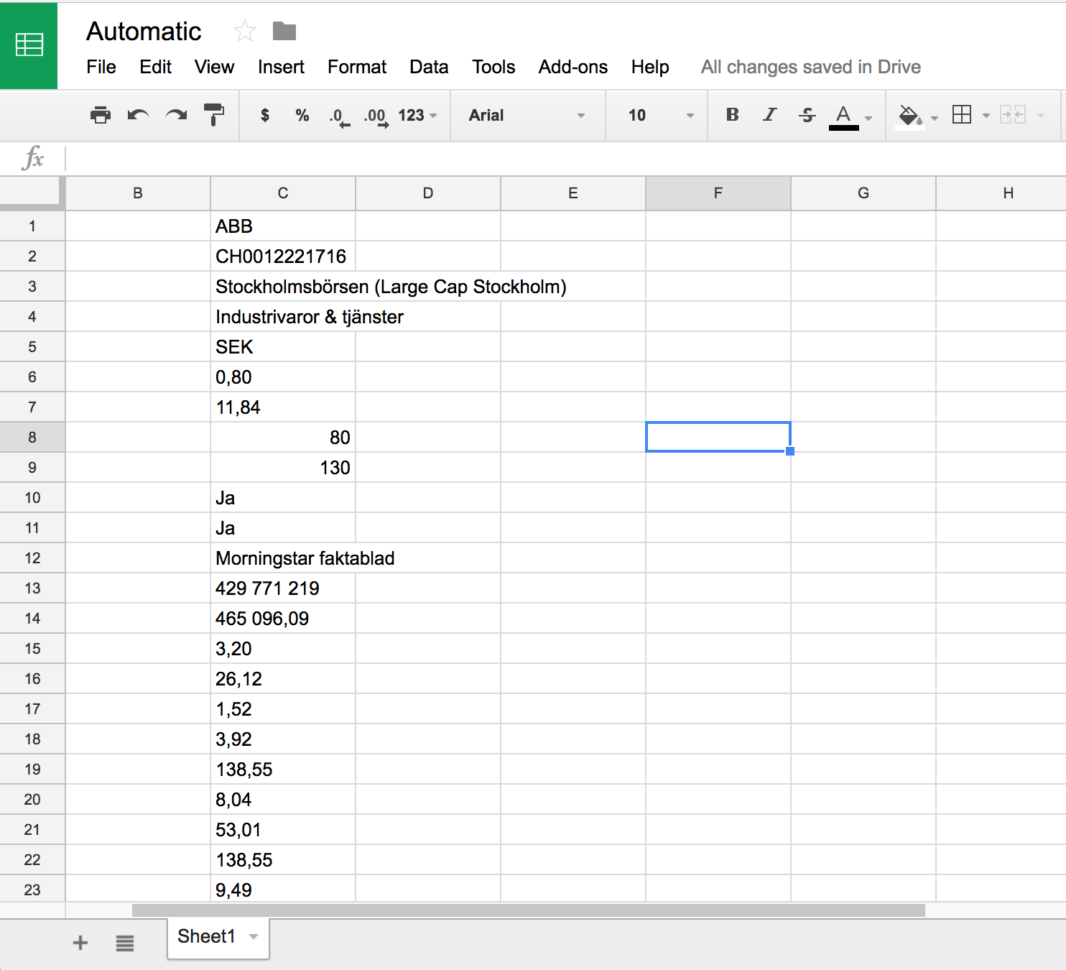Screen dimensions: 1066x970
Task: Open the Format menu
Action: pyautogui.click(x=357, y=67)
